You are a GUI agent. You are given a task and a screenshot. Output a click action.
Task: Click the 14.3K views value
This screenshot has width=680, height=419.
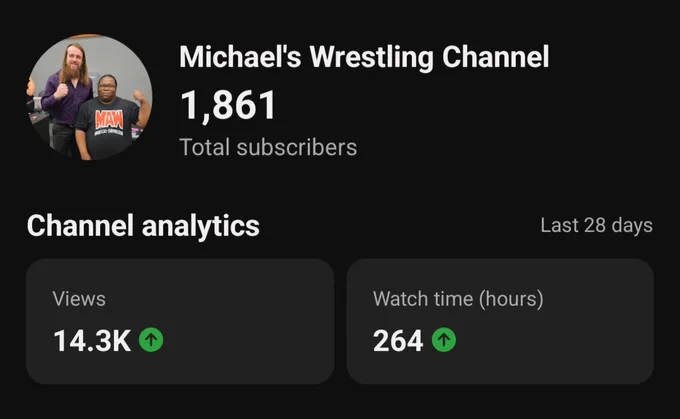[92, 340]
